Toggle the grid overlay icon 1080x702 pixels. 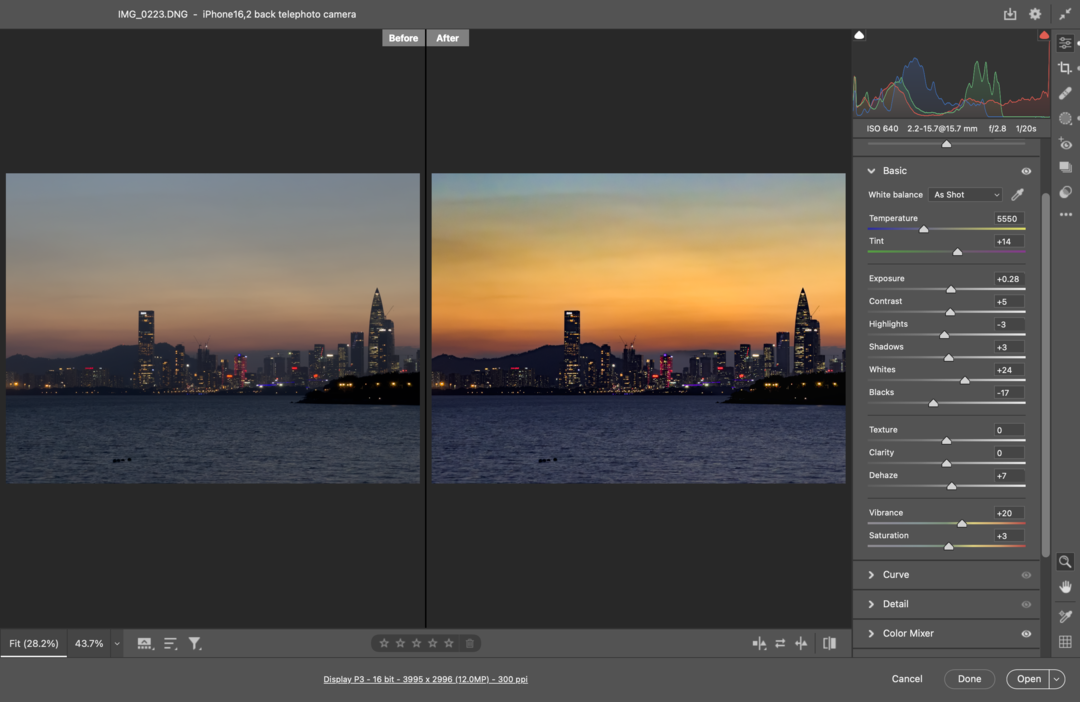1065,642
